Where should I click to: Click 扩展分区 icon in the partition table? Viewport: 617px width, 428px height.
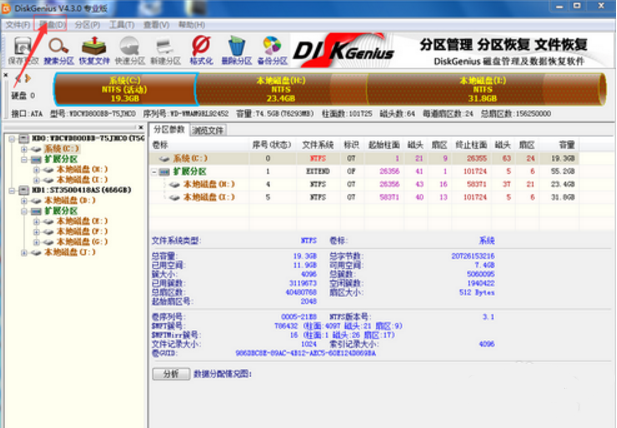coord(164,172)
